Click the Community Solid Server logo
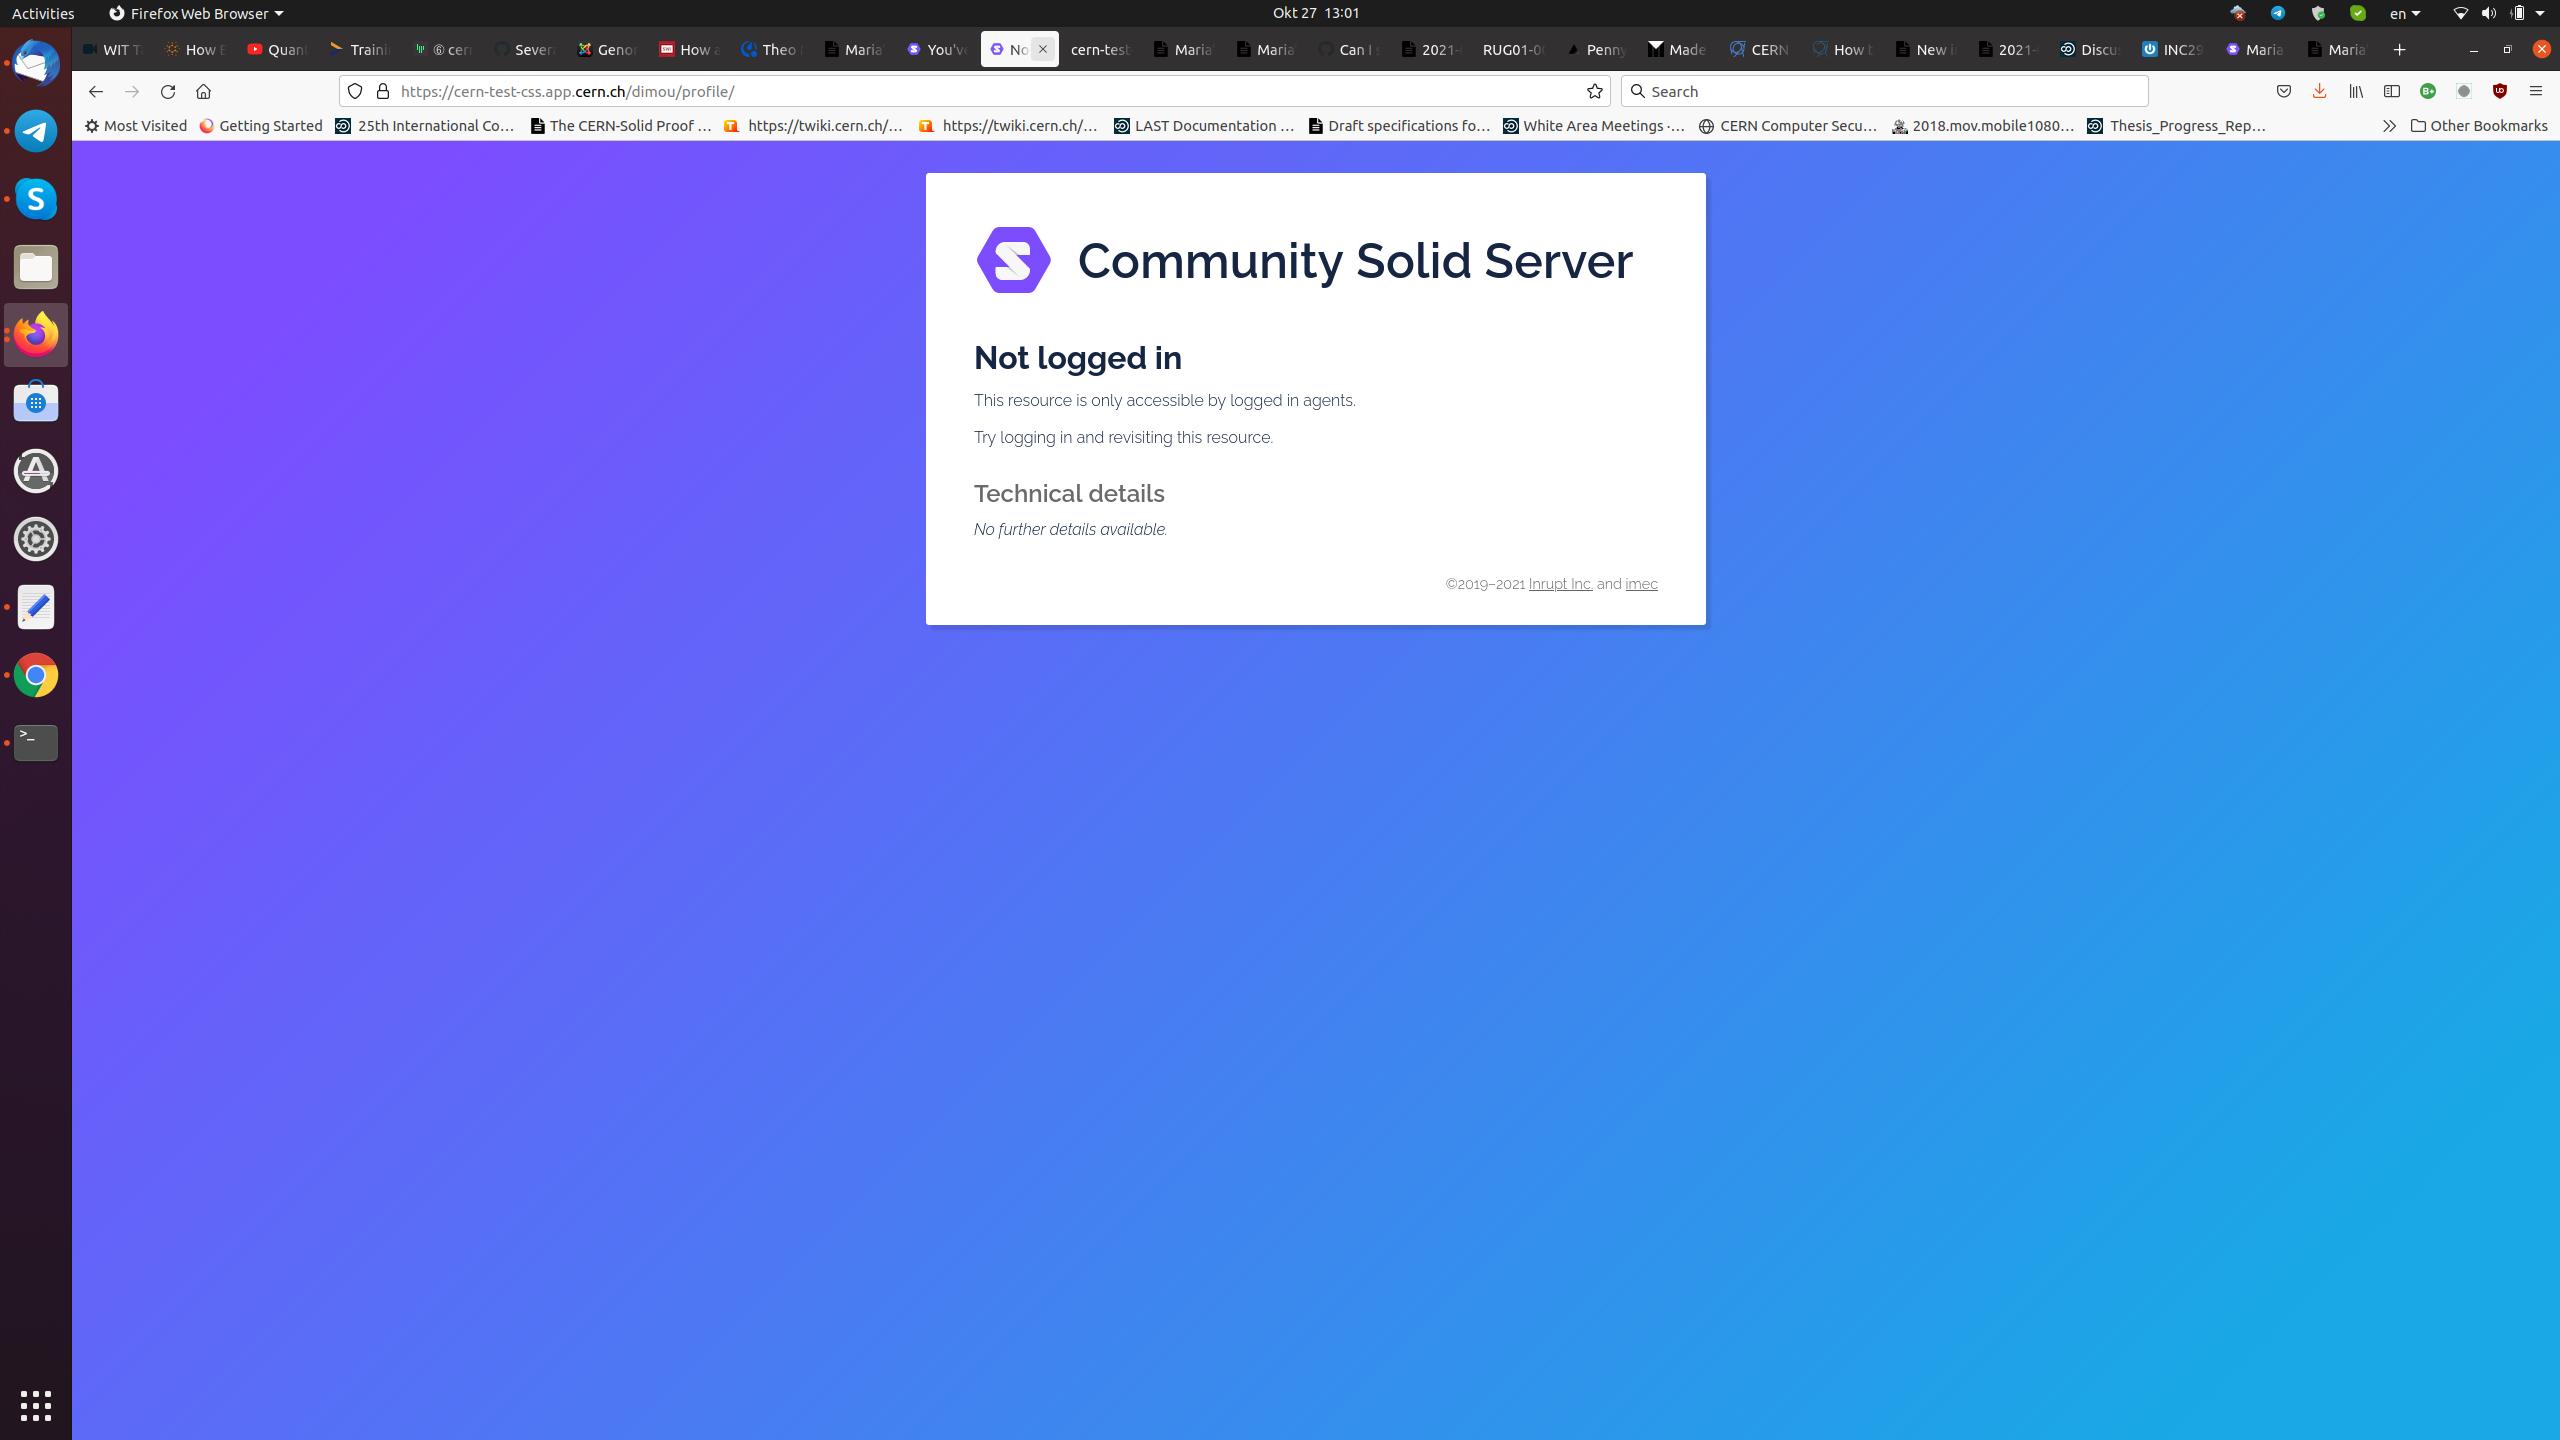The height and width of the screenshot is (1440, 2560). coord(1014,260)
